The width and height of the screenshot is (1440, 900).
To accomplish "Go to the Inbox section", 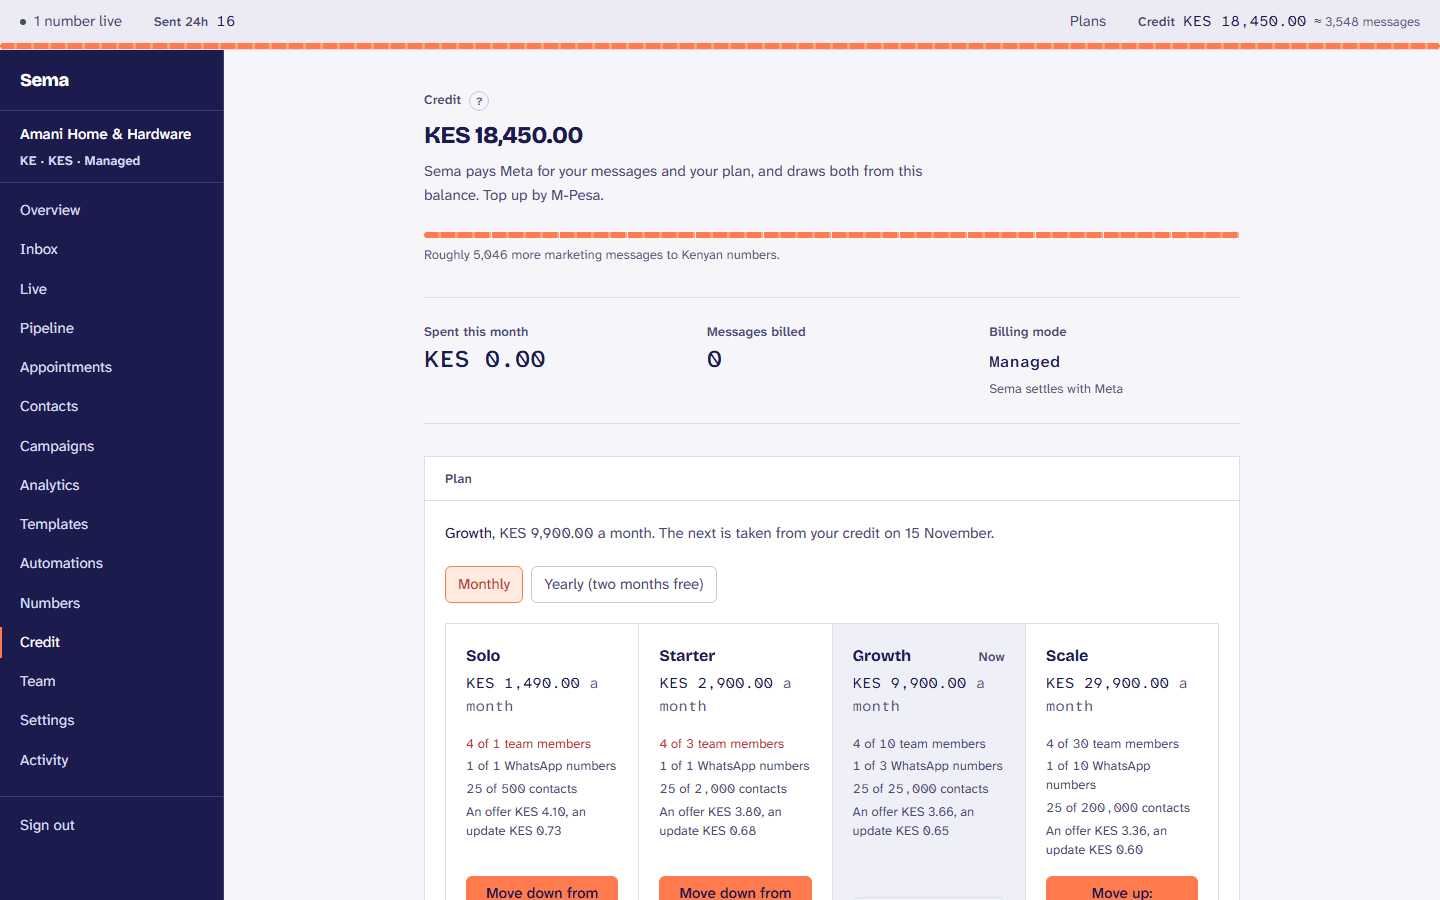I will click(39, 249).
